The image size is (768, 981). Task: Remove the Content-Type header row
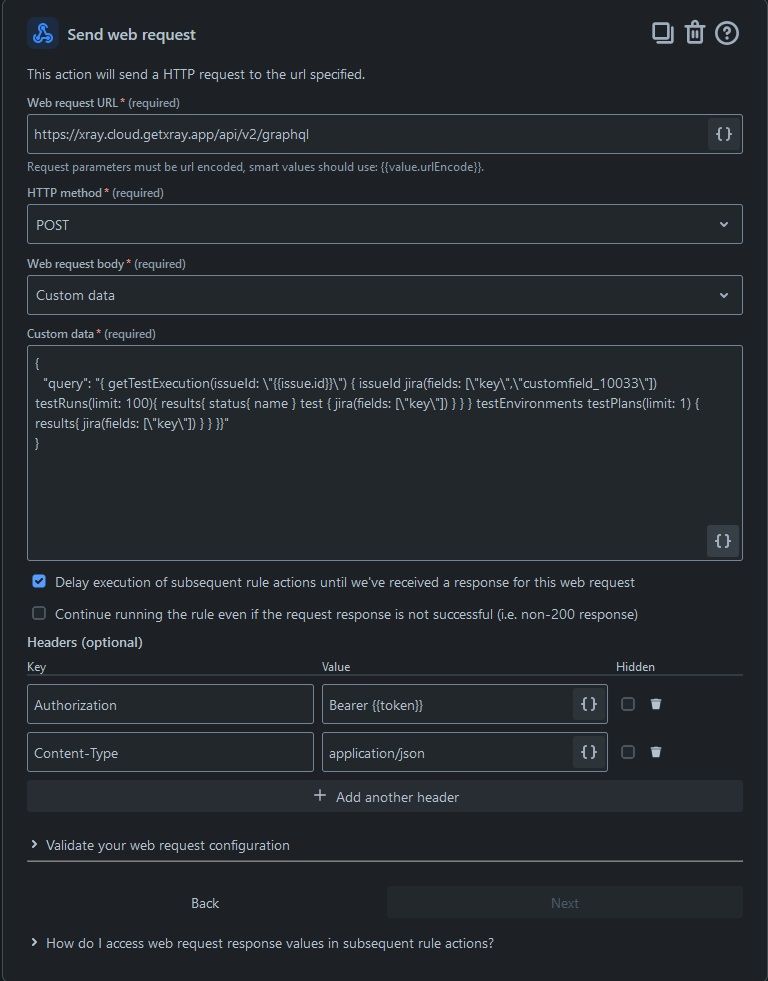[655, 752]
